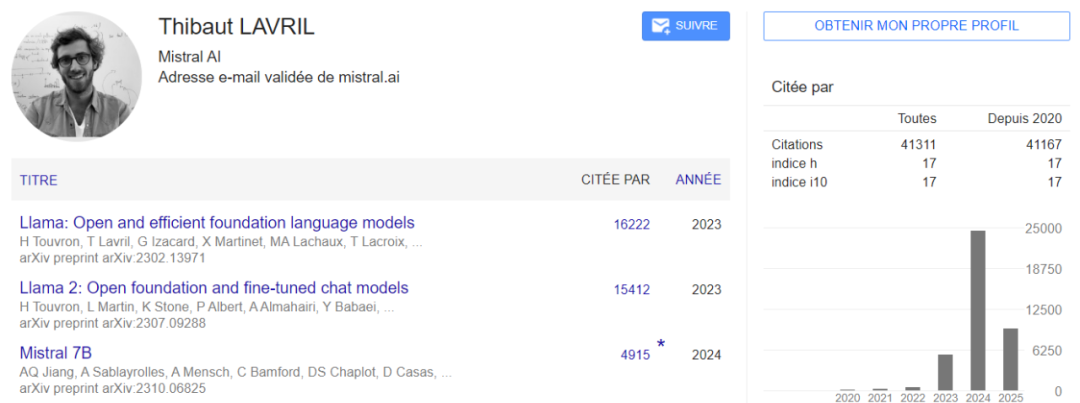View the 16222 citations for Llama

pos(631,224)
